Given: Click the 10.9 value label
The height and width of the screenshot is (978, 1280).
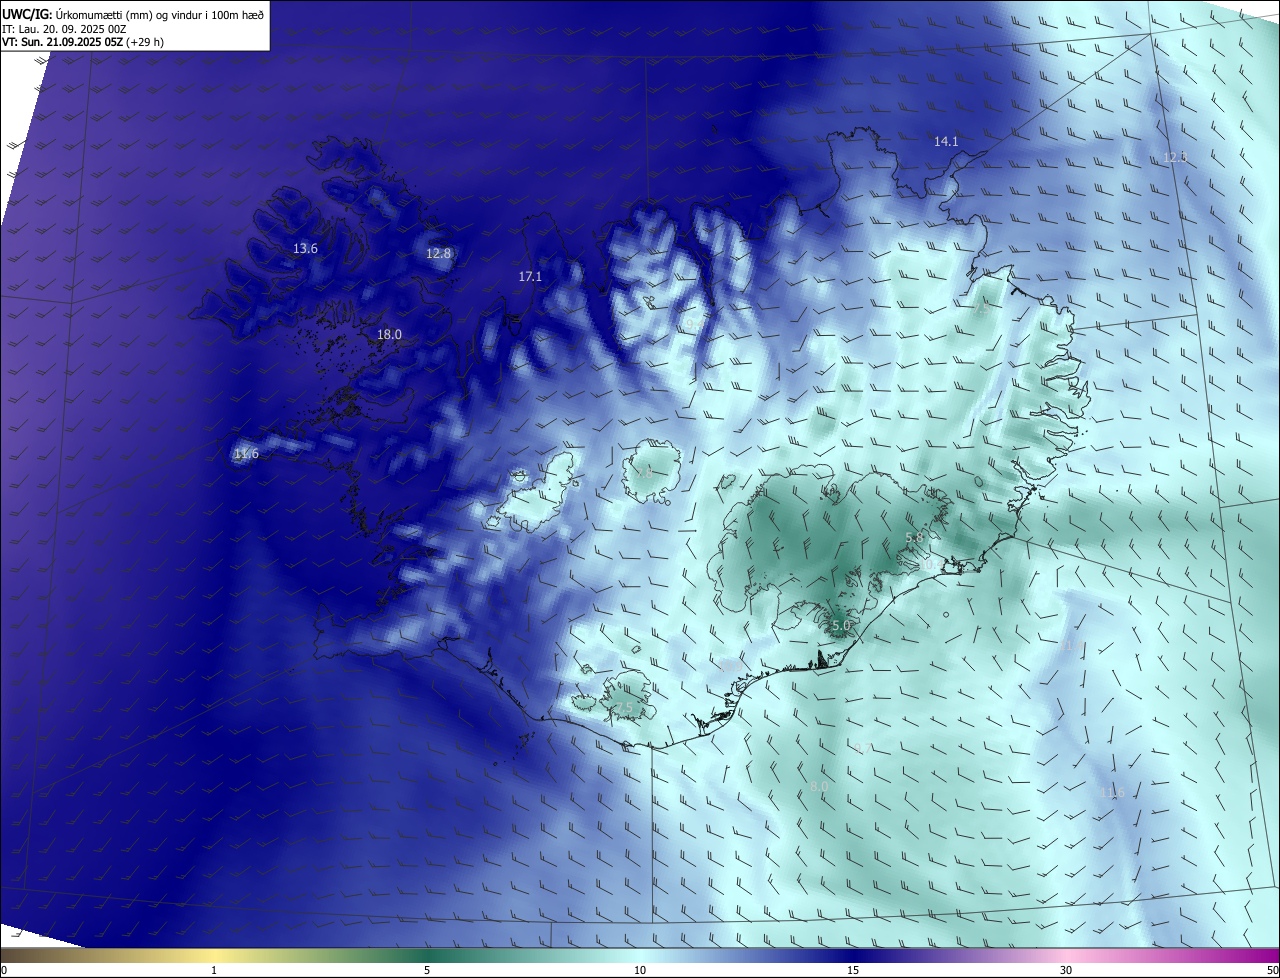Looking at the screenshot, I should click(730, 666).
